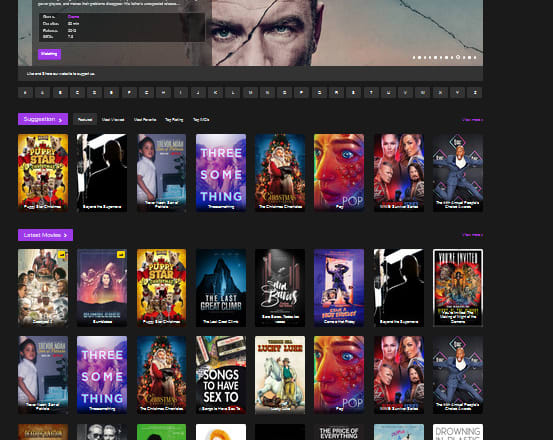Image resolution: width=553 pixels, height=440 pixels.
Task: Open Trevor Noah poster in Suggestion row
Action: tap(161, 172)
